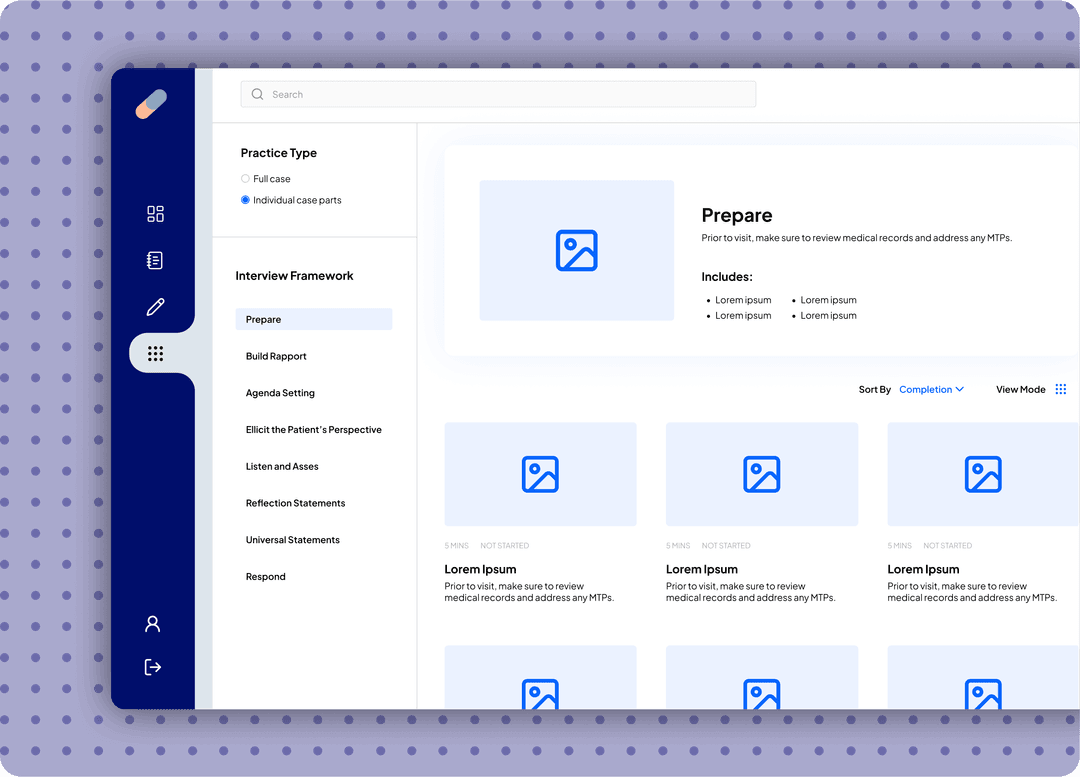
Task: Click the dotted grid icon in sidebar
Action: click(x=155, y=354)
